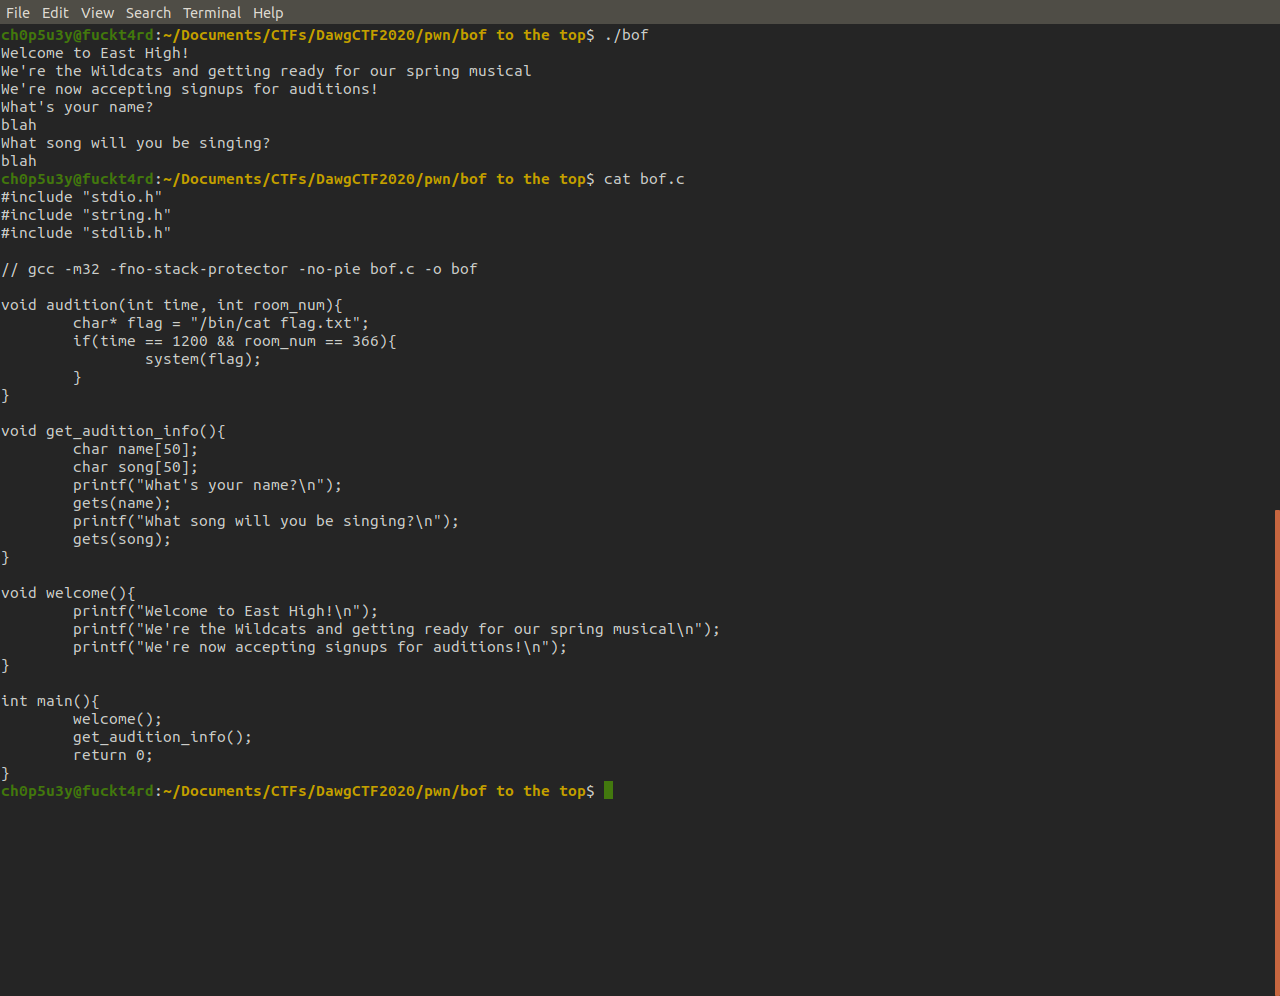Screen dimensions: 1280x996
Task: Click '#include "stdlib.h"' line
Action: click(86, 233)
